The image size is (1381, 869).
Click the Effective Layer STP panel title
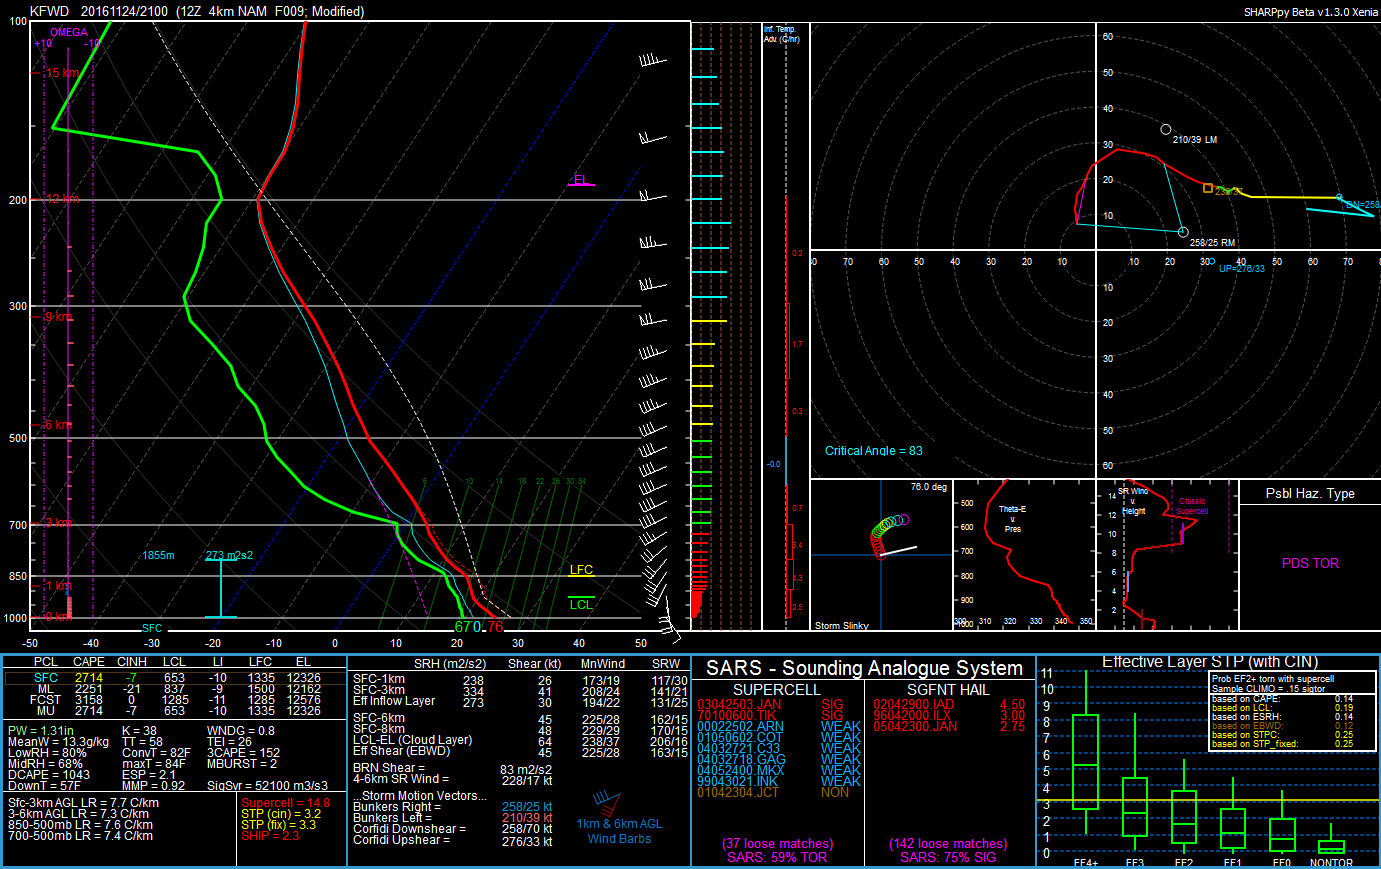(x=1209, y=662)
